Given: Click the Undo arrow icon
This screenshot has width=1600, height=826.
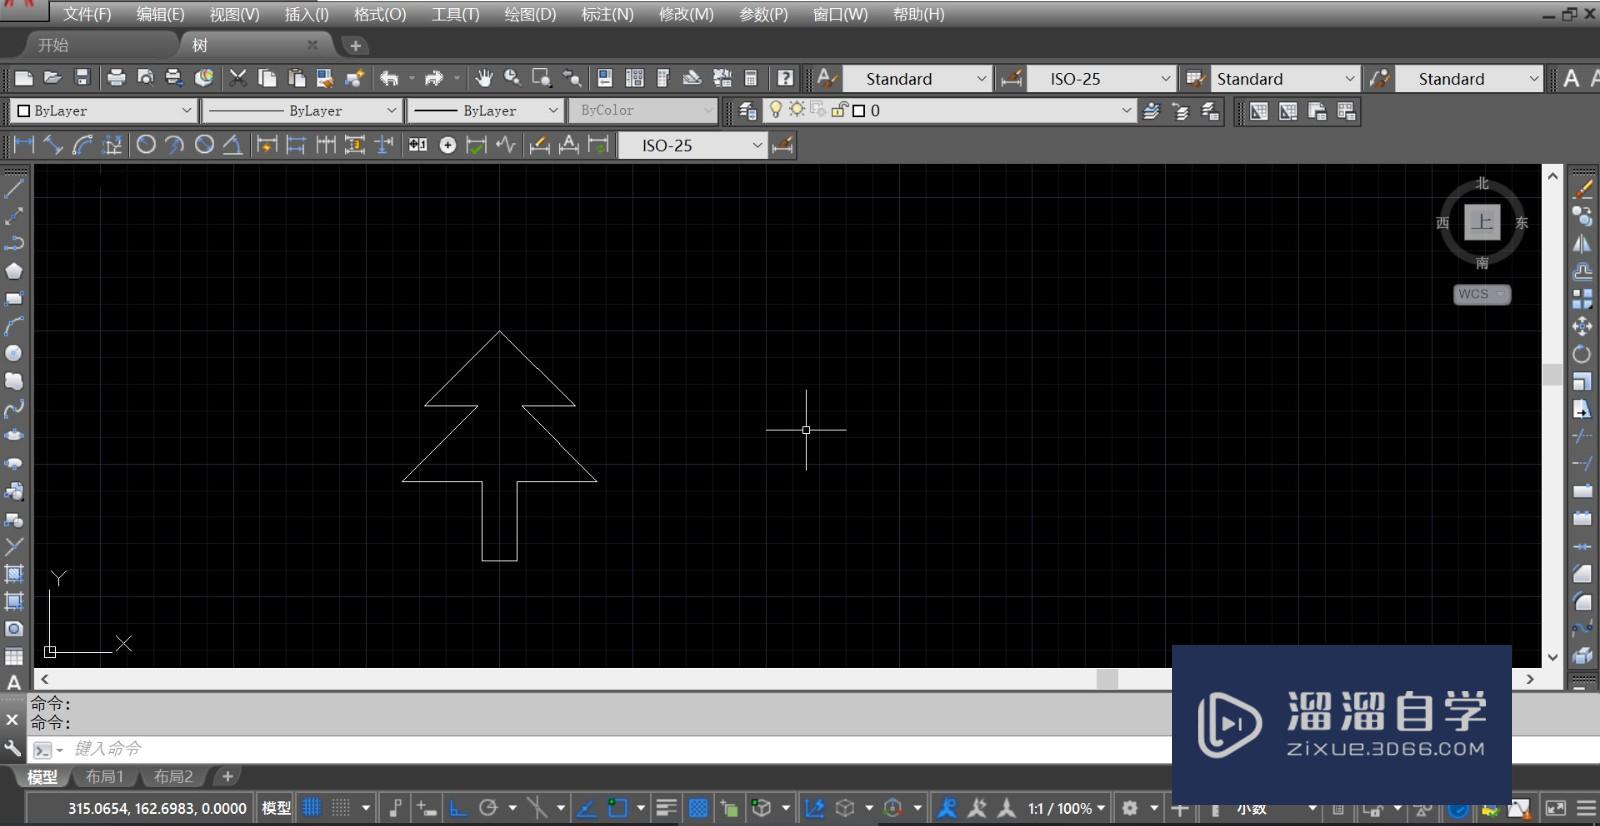Looking at the screenshot, I should coord(389,78).
